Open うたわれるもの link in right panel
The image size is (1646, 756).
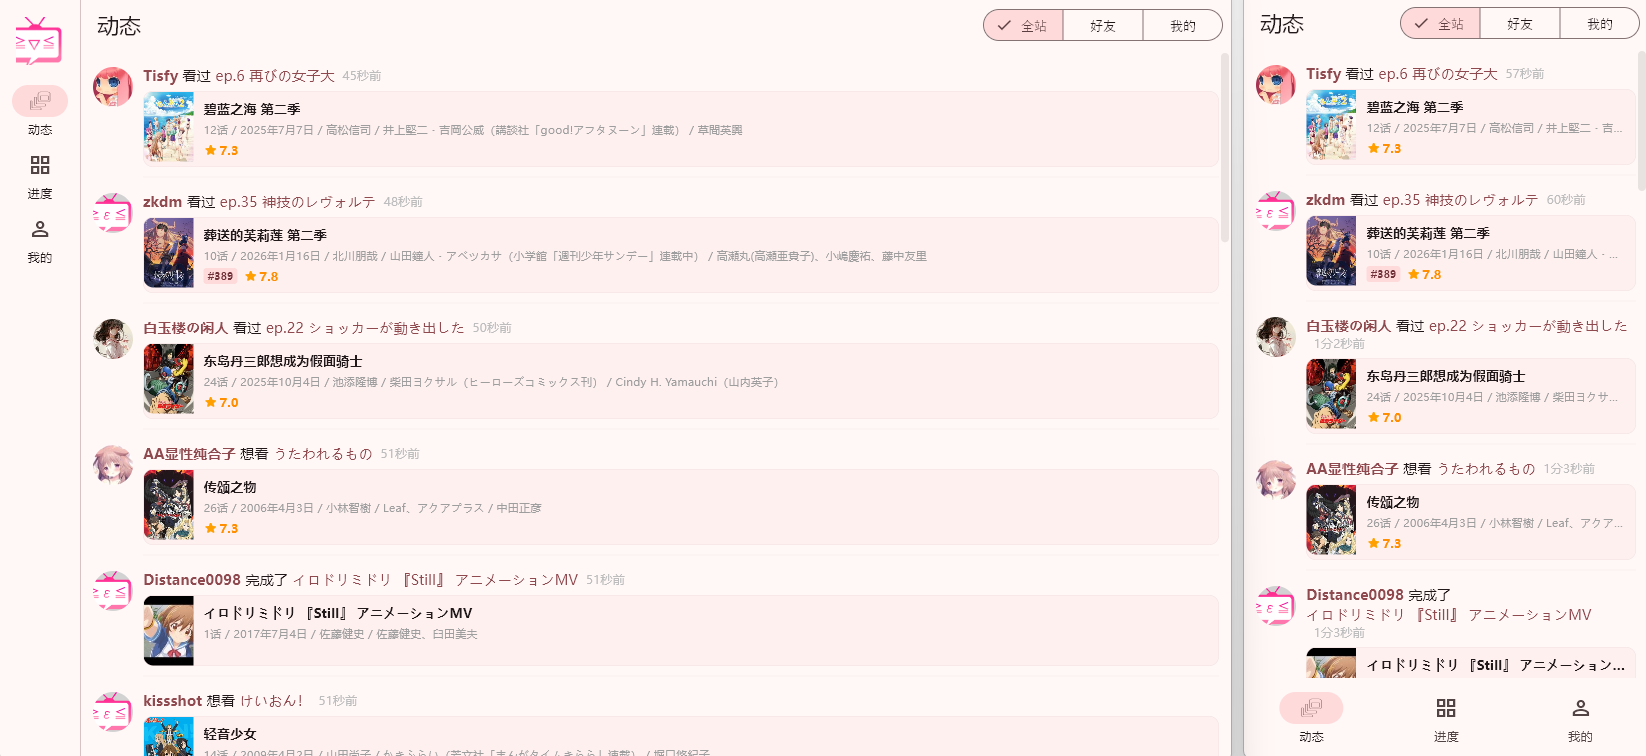[1486, 469]
